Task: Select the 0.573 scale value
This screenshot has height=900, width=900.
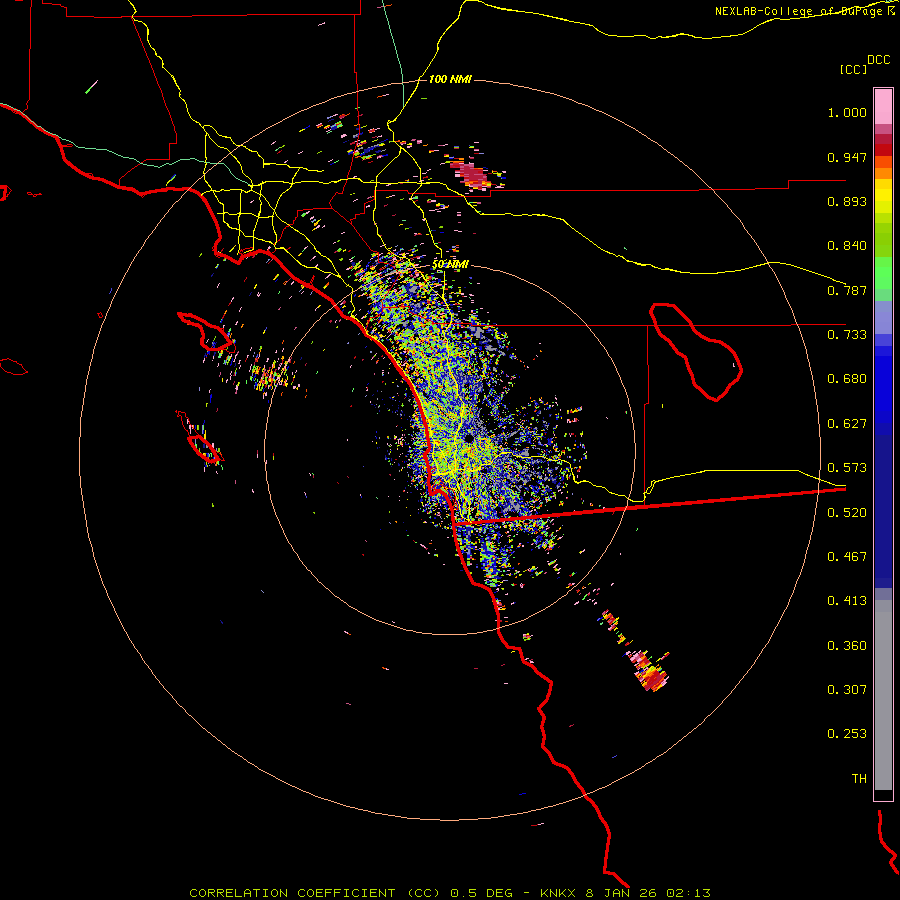Action: pyautogui.click(x=847, y=468)
